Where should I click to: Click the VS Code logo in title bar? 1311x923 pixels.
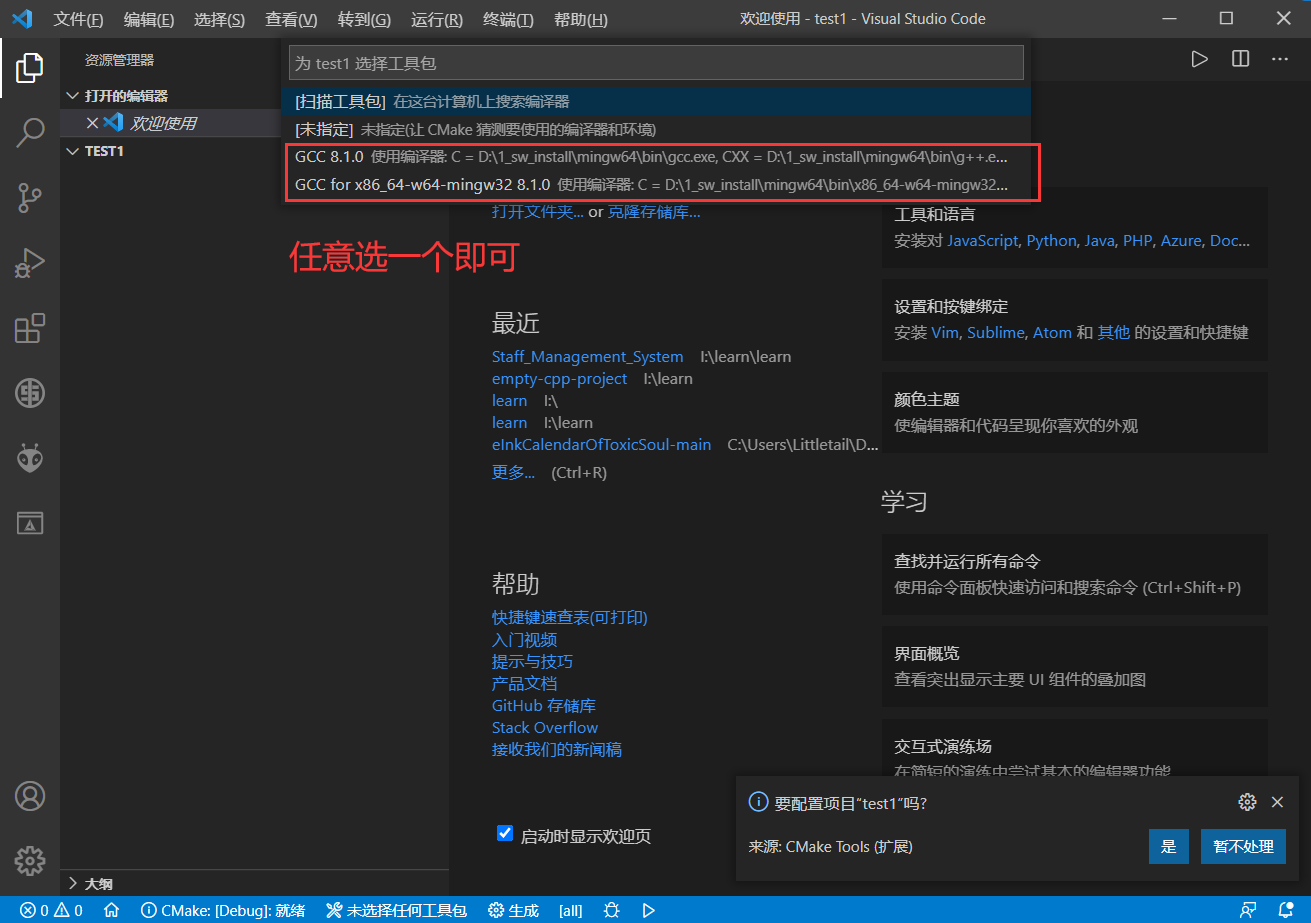click(22, 19)
